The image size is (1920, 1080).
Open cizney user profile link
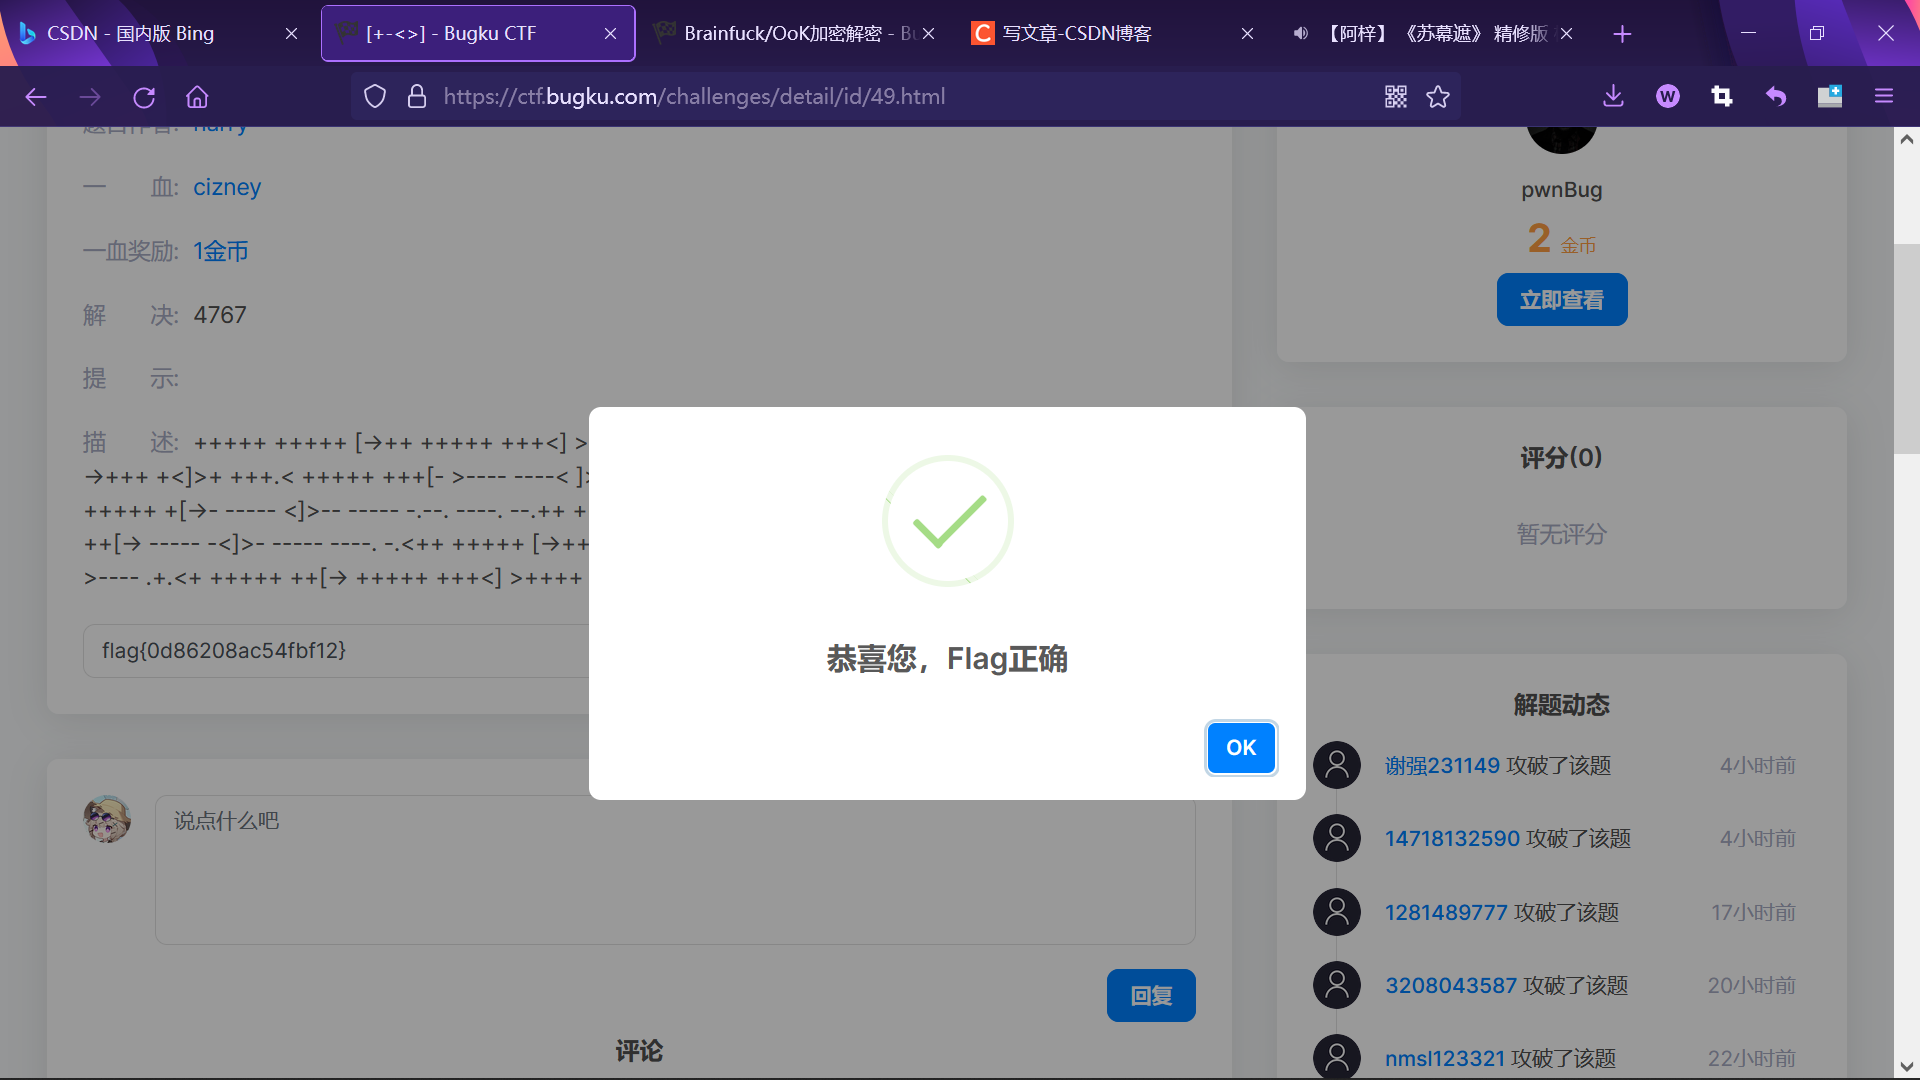pos(227,187)
